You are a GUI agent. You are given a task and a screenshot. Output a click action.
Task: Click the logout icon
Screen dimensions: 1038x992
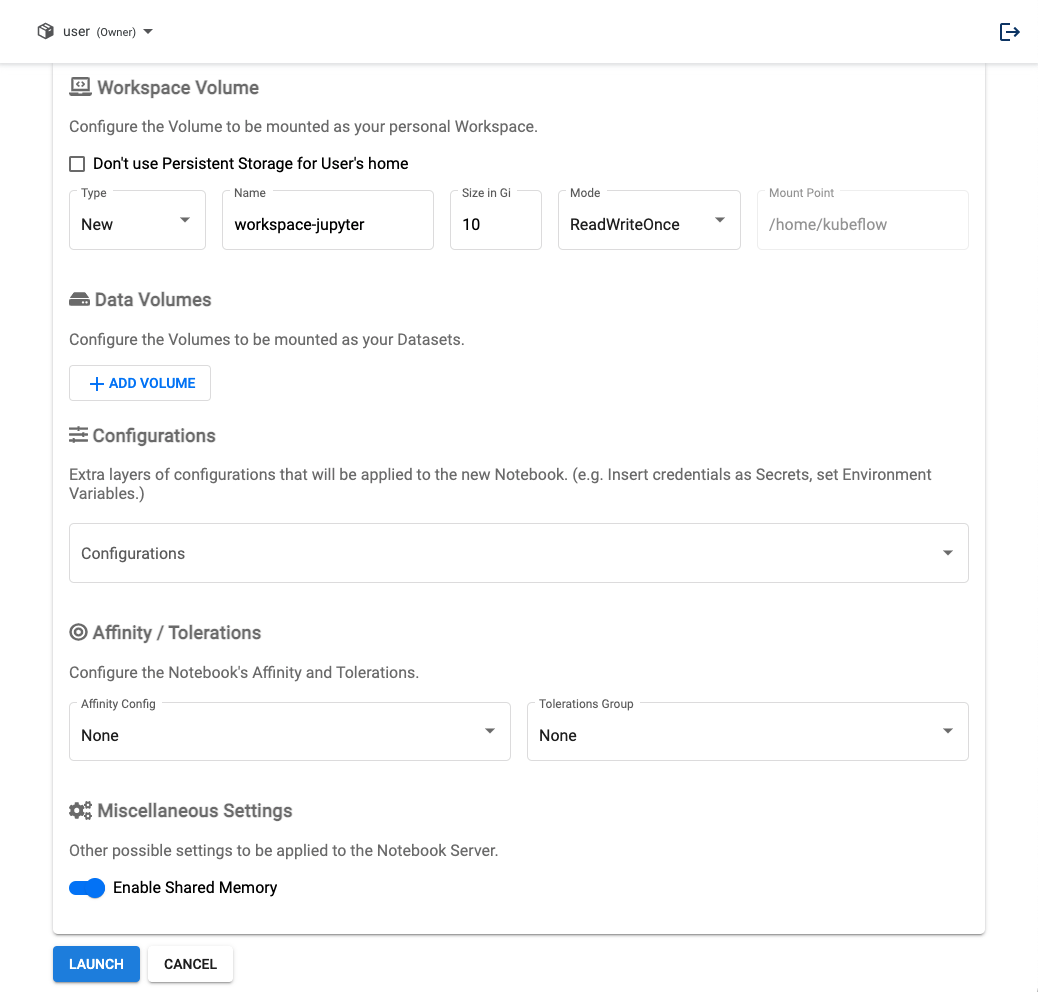(x=1009, y=32)
